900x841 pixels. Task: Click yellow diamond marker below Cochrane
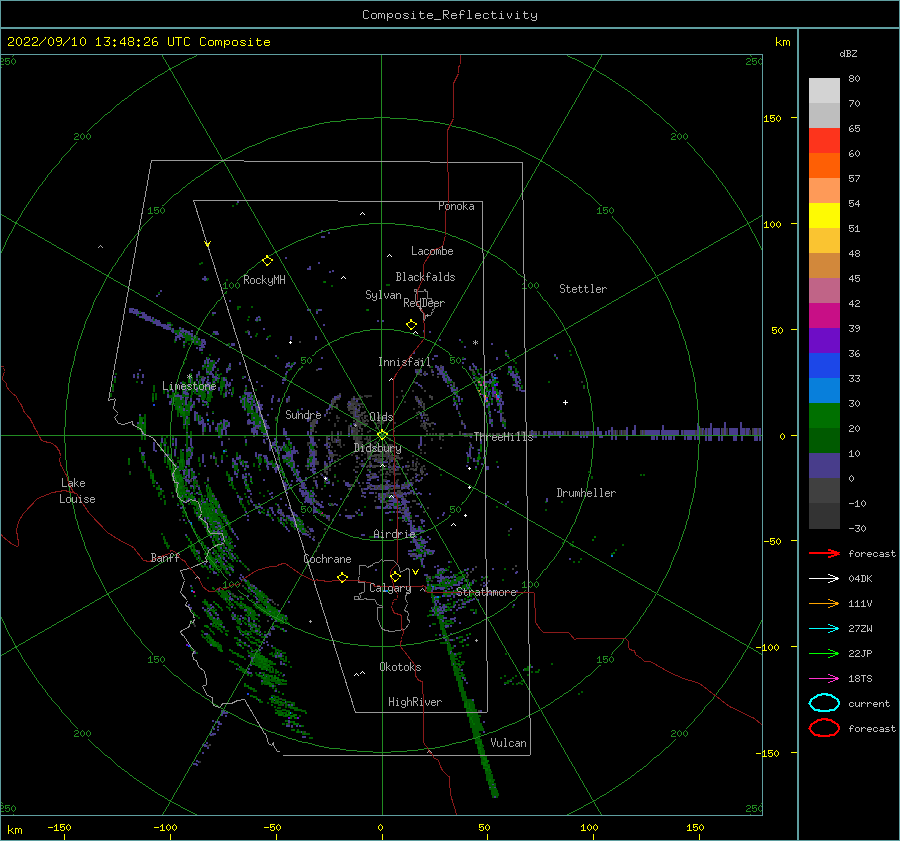click(343, 577)
